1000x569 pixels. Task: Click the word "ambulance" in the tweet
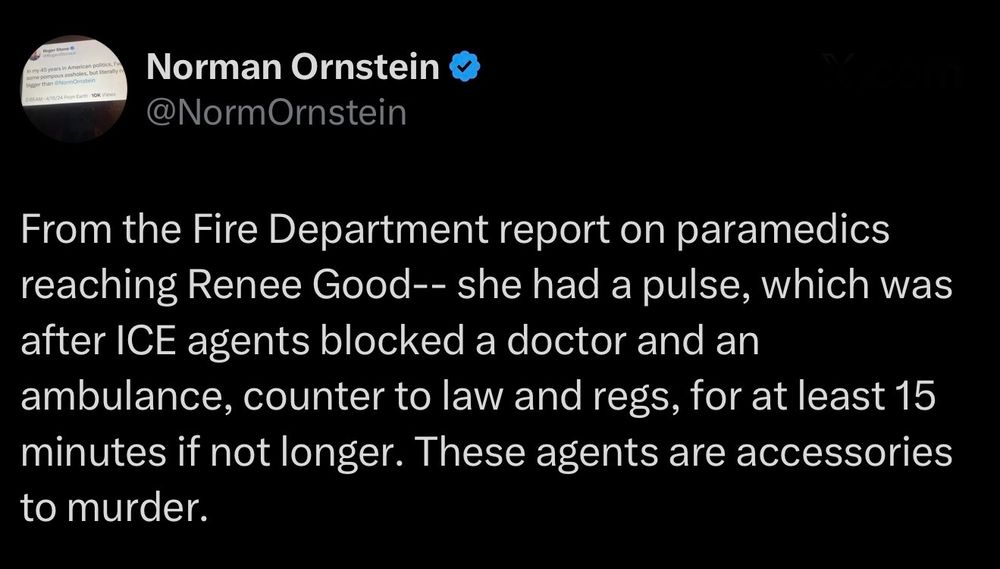[x=120, y=398]
